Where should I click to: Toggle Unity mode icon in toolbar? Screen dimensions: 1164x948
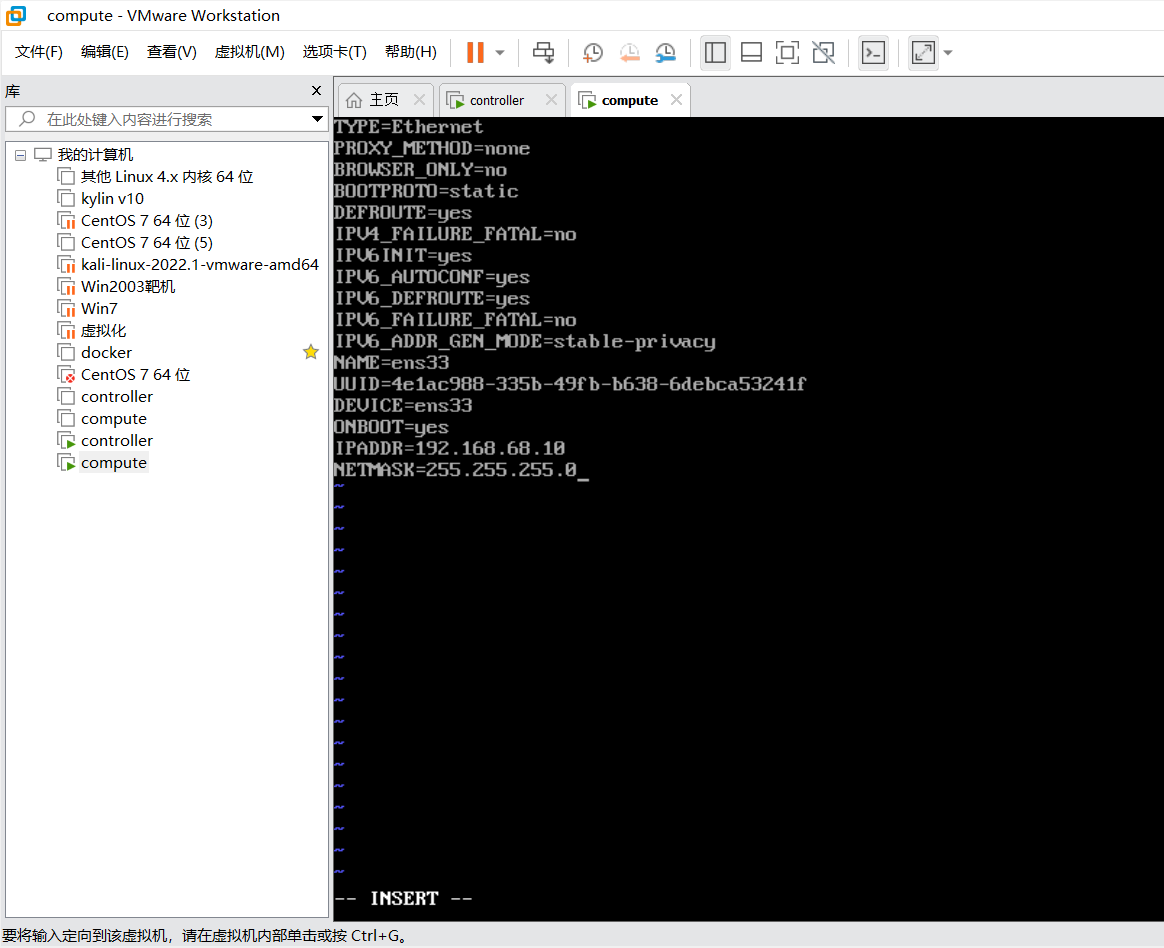pyautogui.click(x=823, y=52)
